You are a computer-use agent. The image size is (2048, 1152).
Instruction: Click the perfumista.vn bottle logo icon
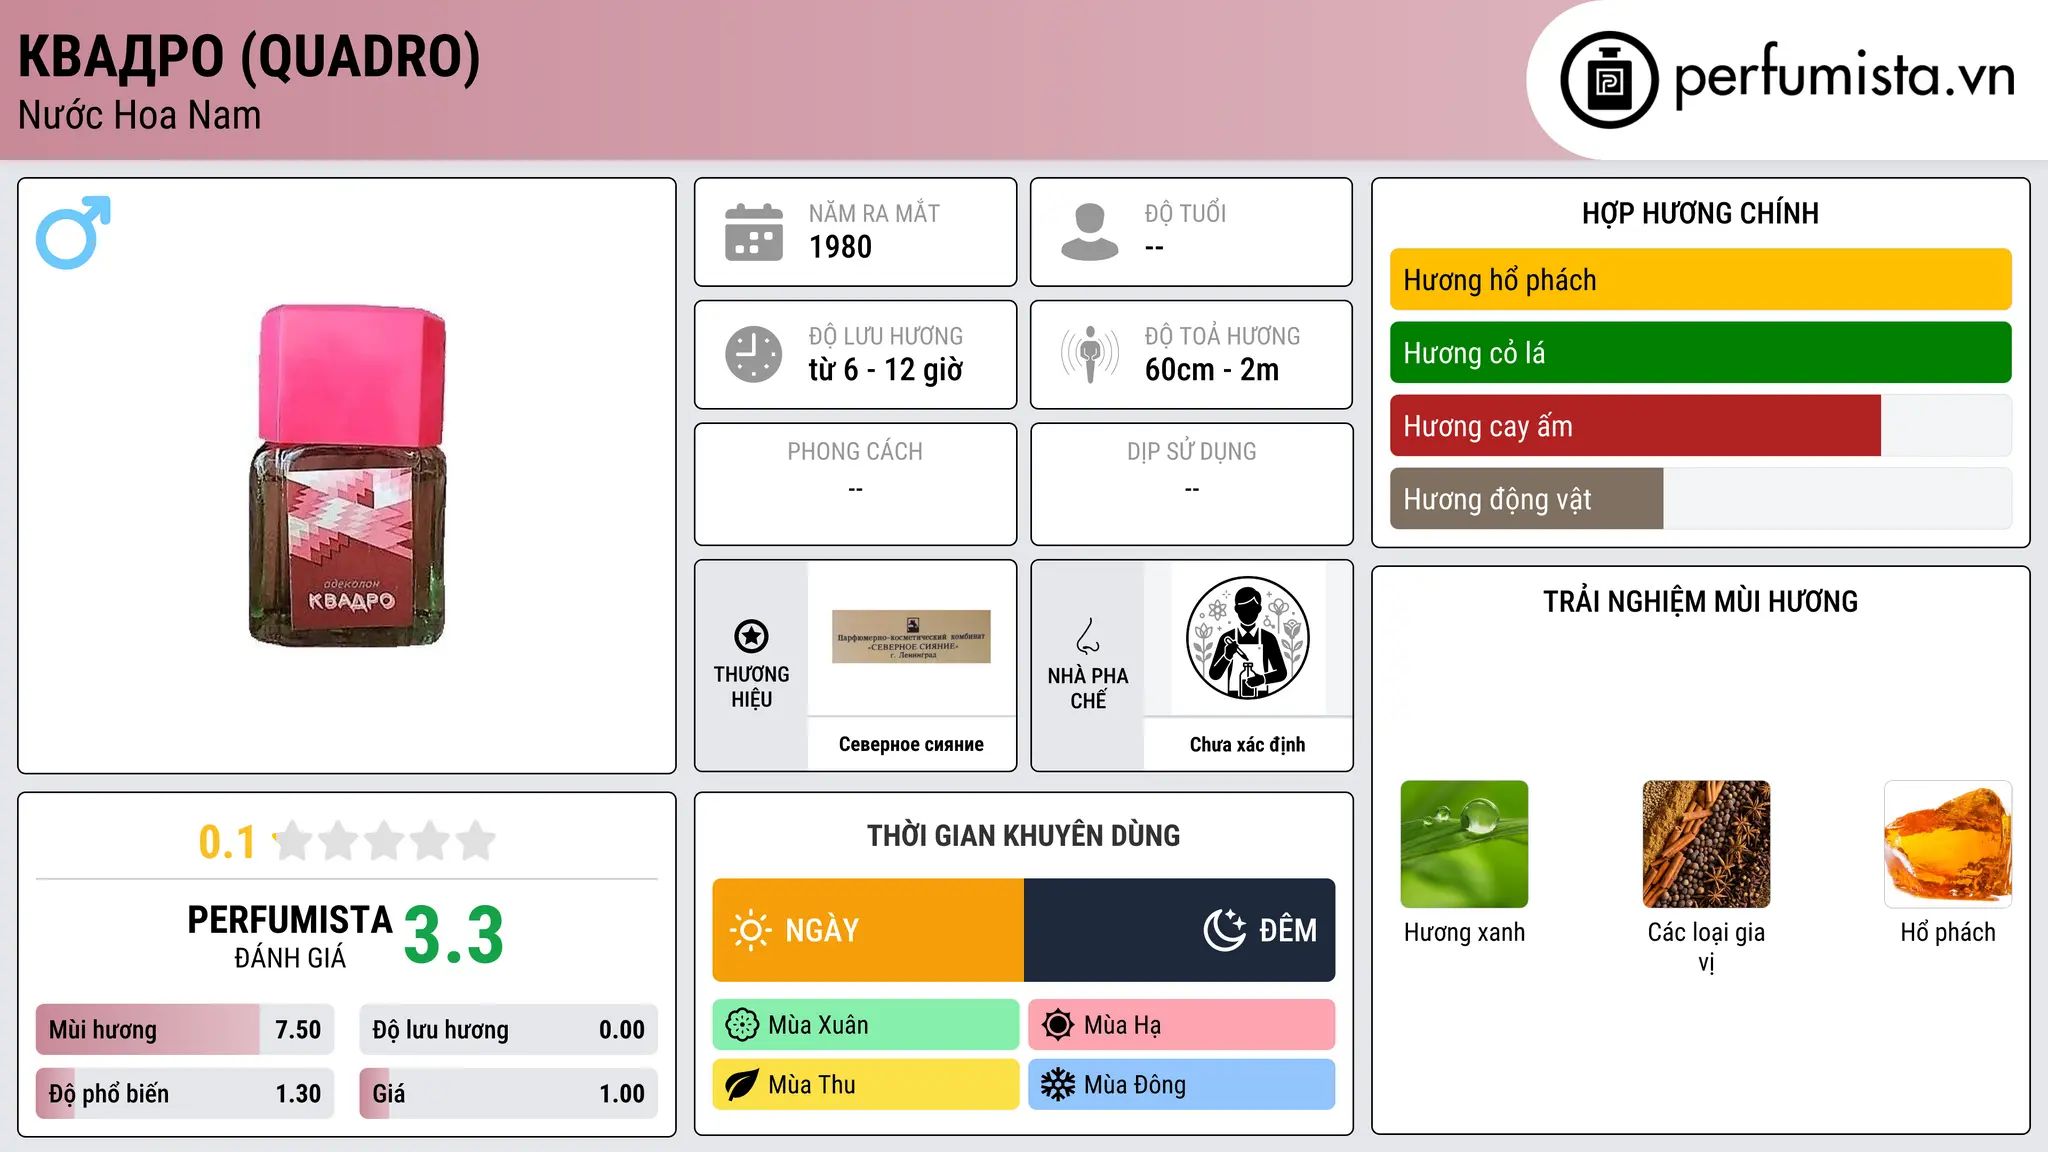pos(1609,80)
